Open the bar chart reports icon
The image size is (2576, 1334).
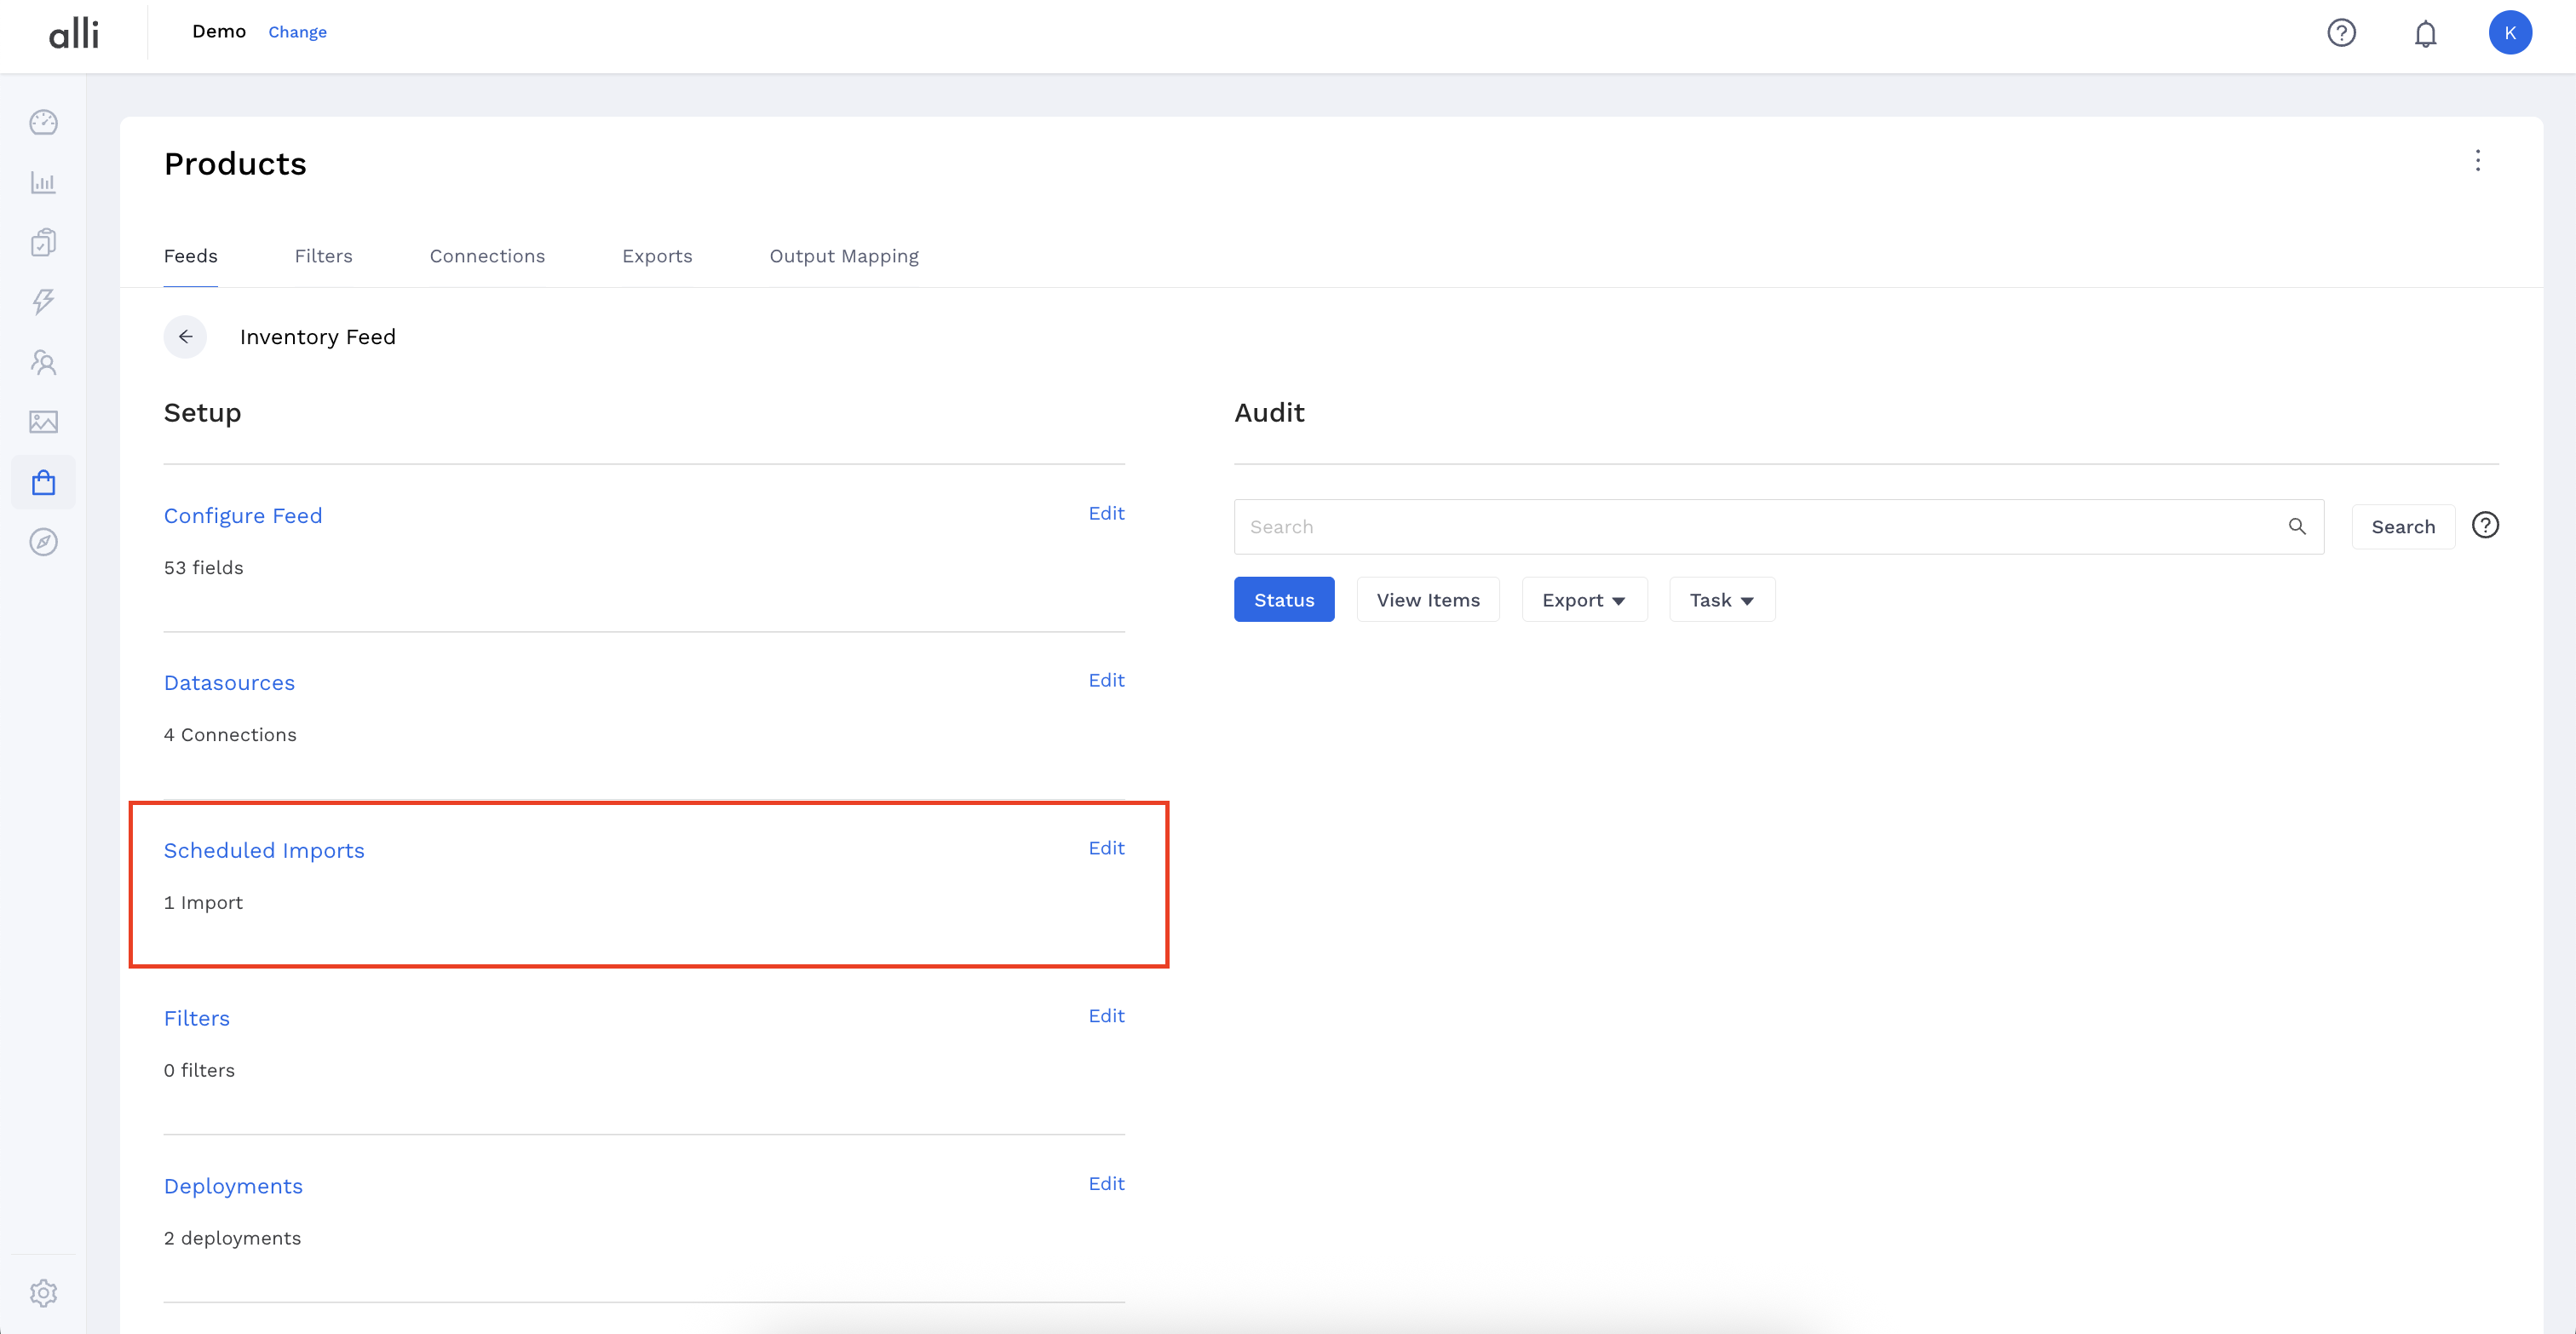coord(43,182)
